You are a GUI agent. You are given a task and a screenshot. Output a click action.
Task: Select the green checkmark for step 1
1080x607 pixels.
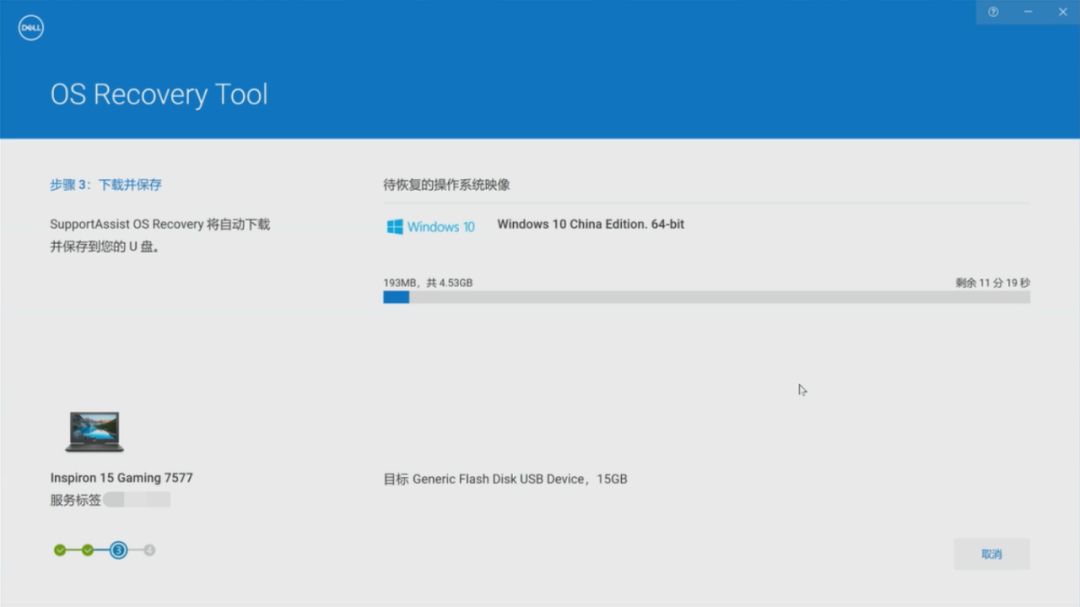pyautogui.click(x=58, y=549)
